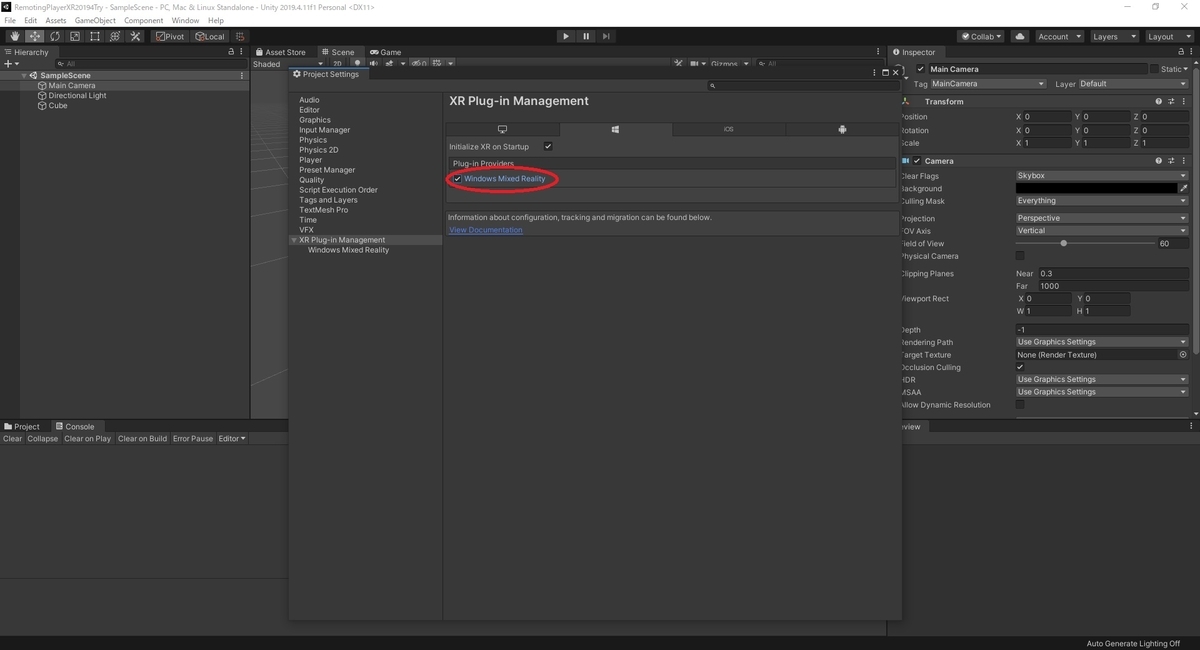This screenshot has width=1200, height=650.
Task: Click the Hierarchy add (+) button
Action: pyautogui.click(x=11, y=64)
